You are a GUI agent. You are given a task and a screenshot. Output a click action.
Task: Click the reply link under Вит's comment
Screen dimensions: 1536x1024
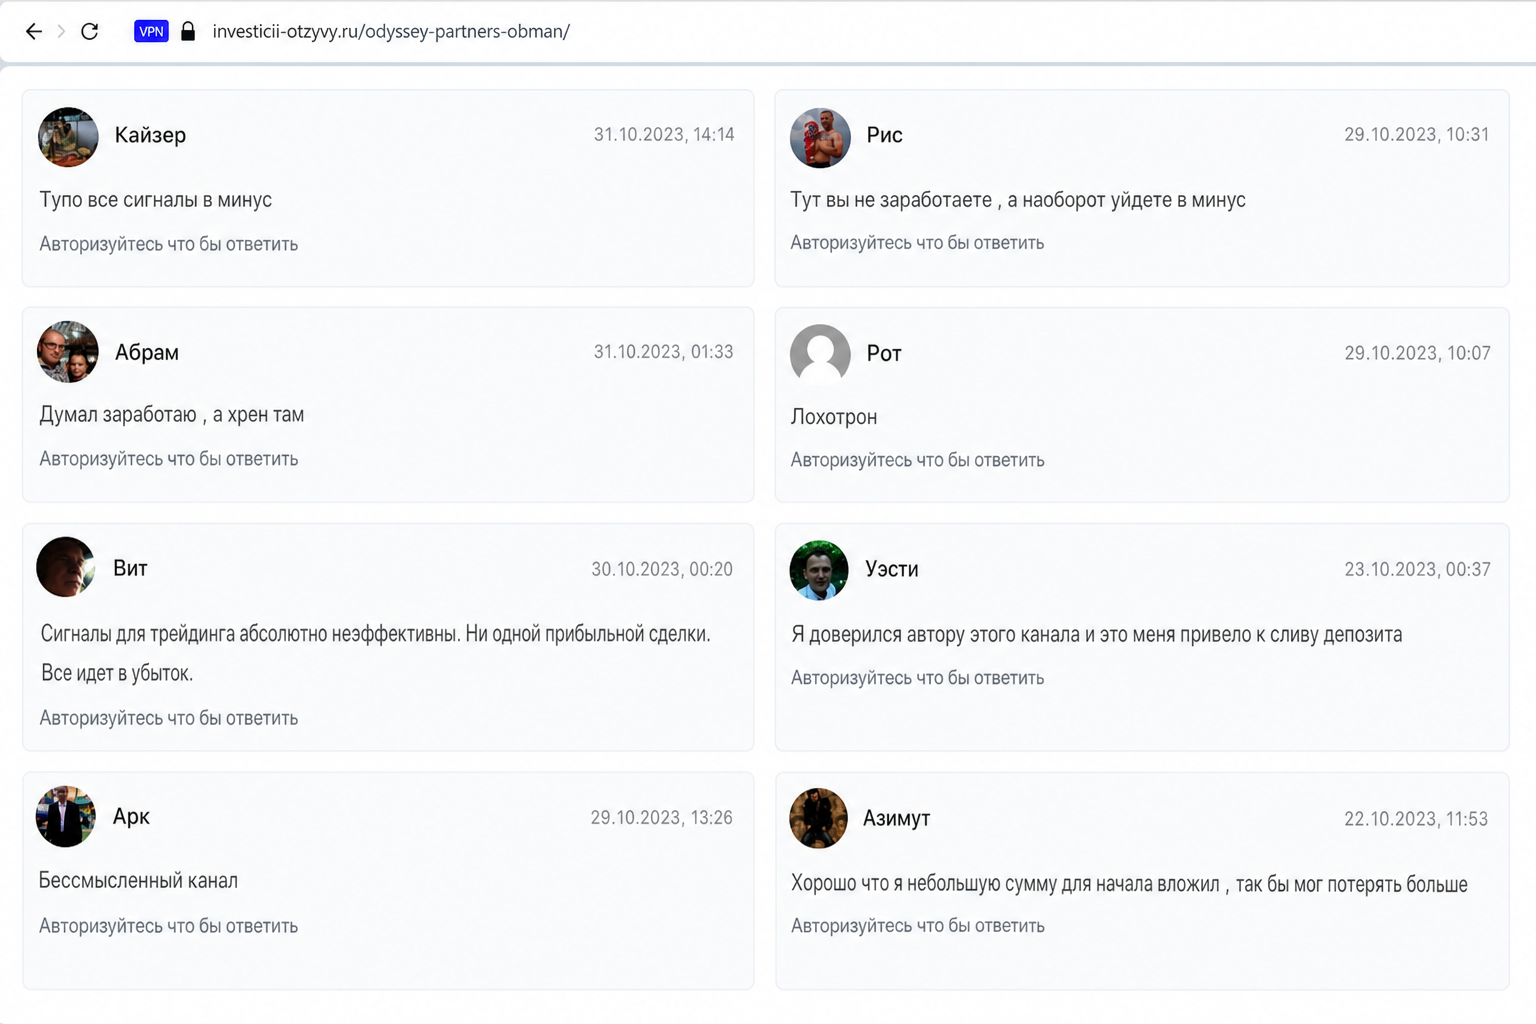[169, 718]
